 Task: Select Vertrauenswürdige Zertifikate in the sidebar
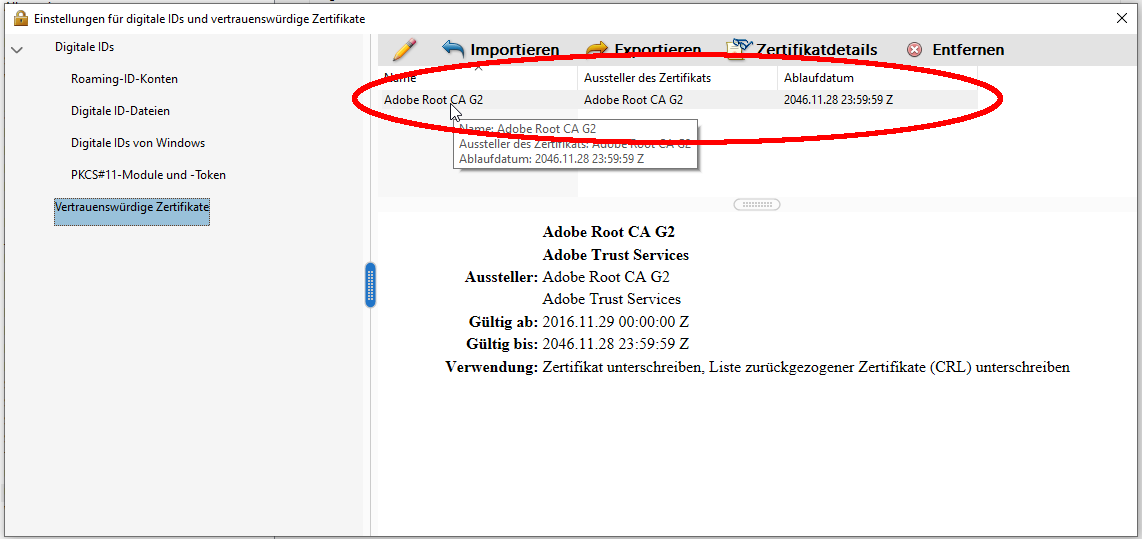(131, 207)
